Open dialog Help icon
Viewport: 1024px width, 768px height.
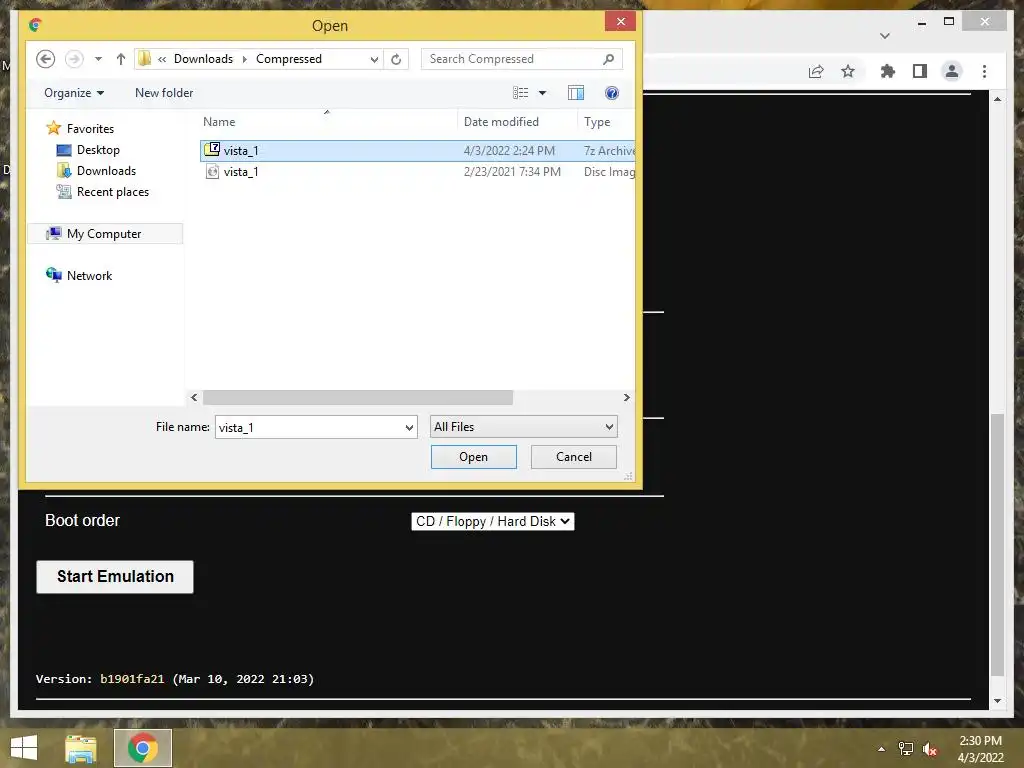pyautogui.click(x=611, y=93)
